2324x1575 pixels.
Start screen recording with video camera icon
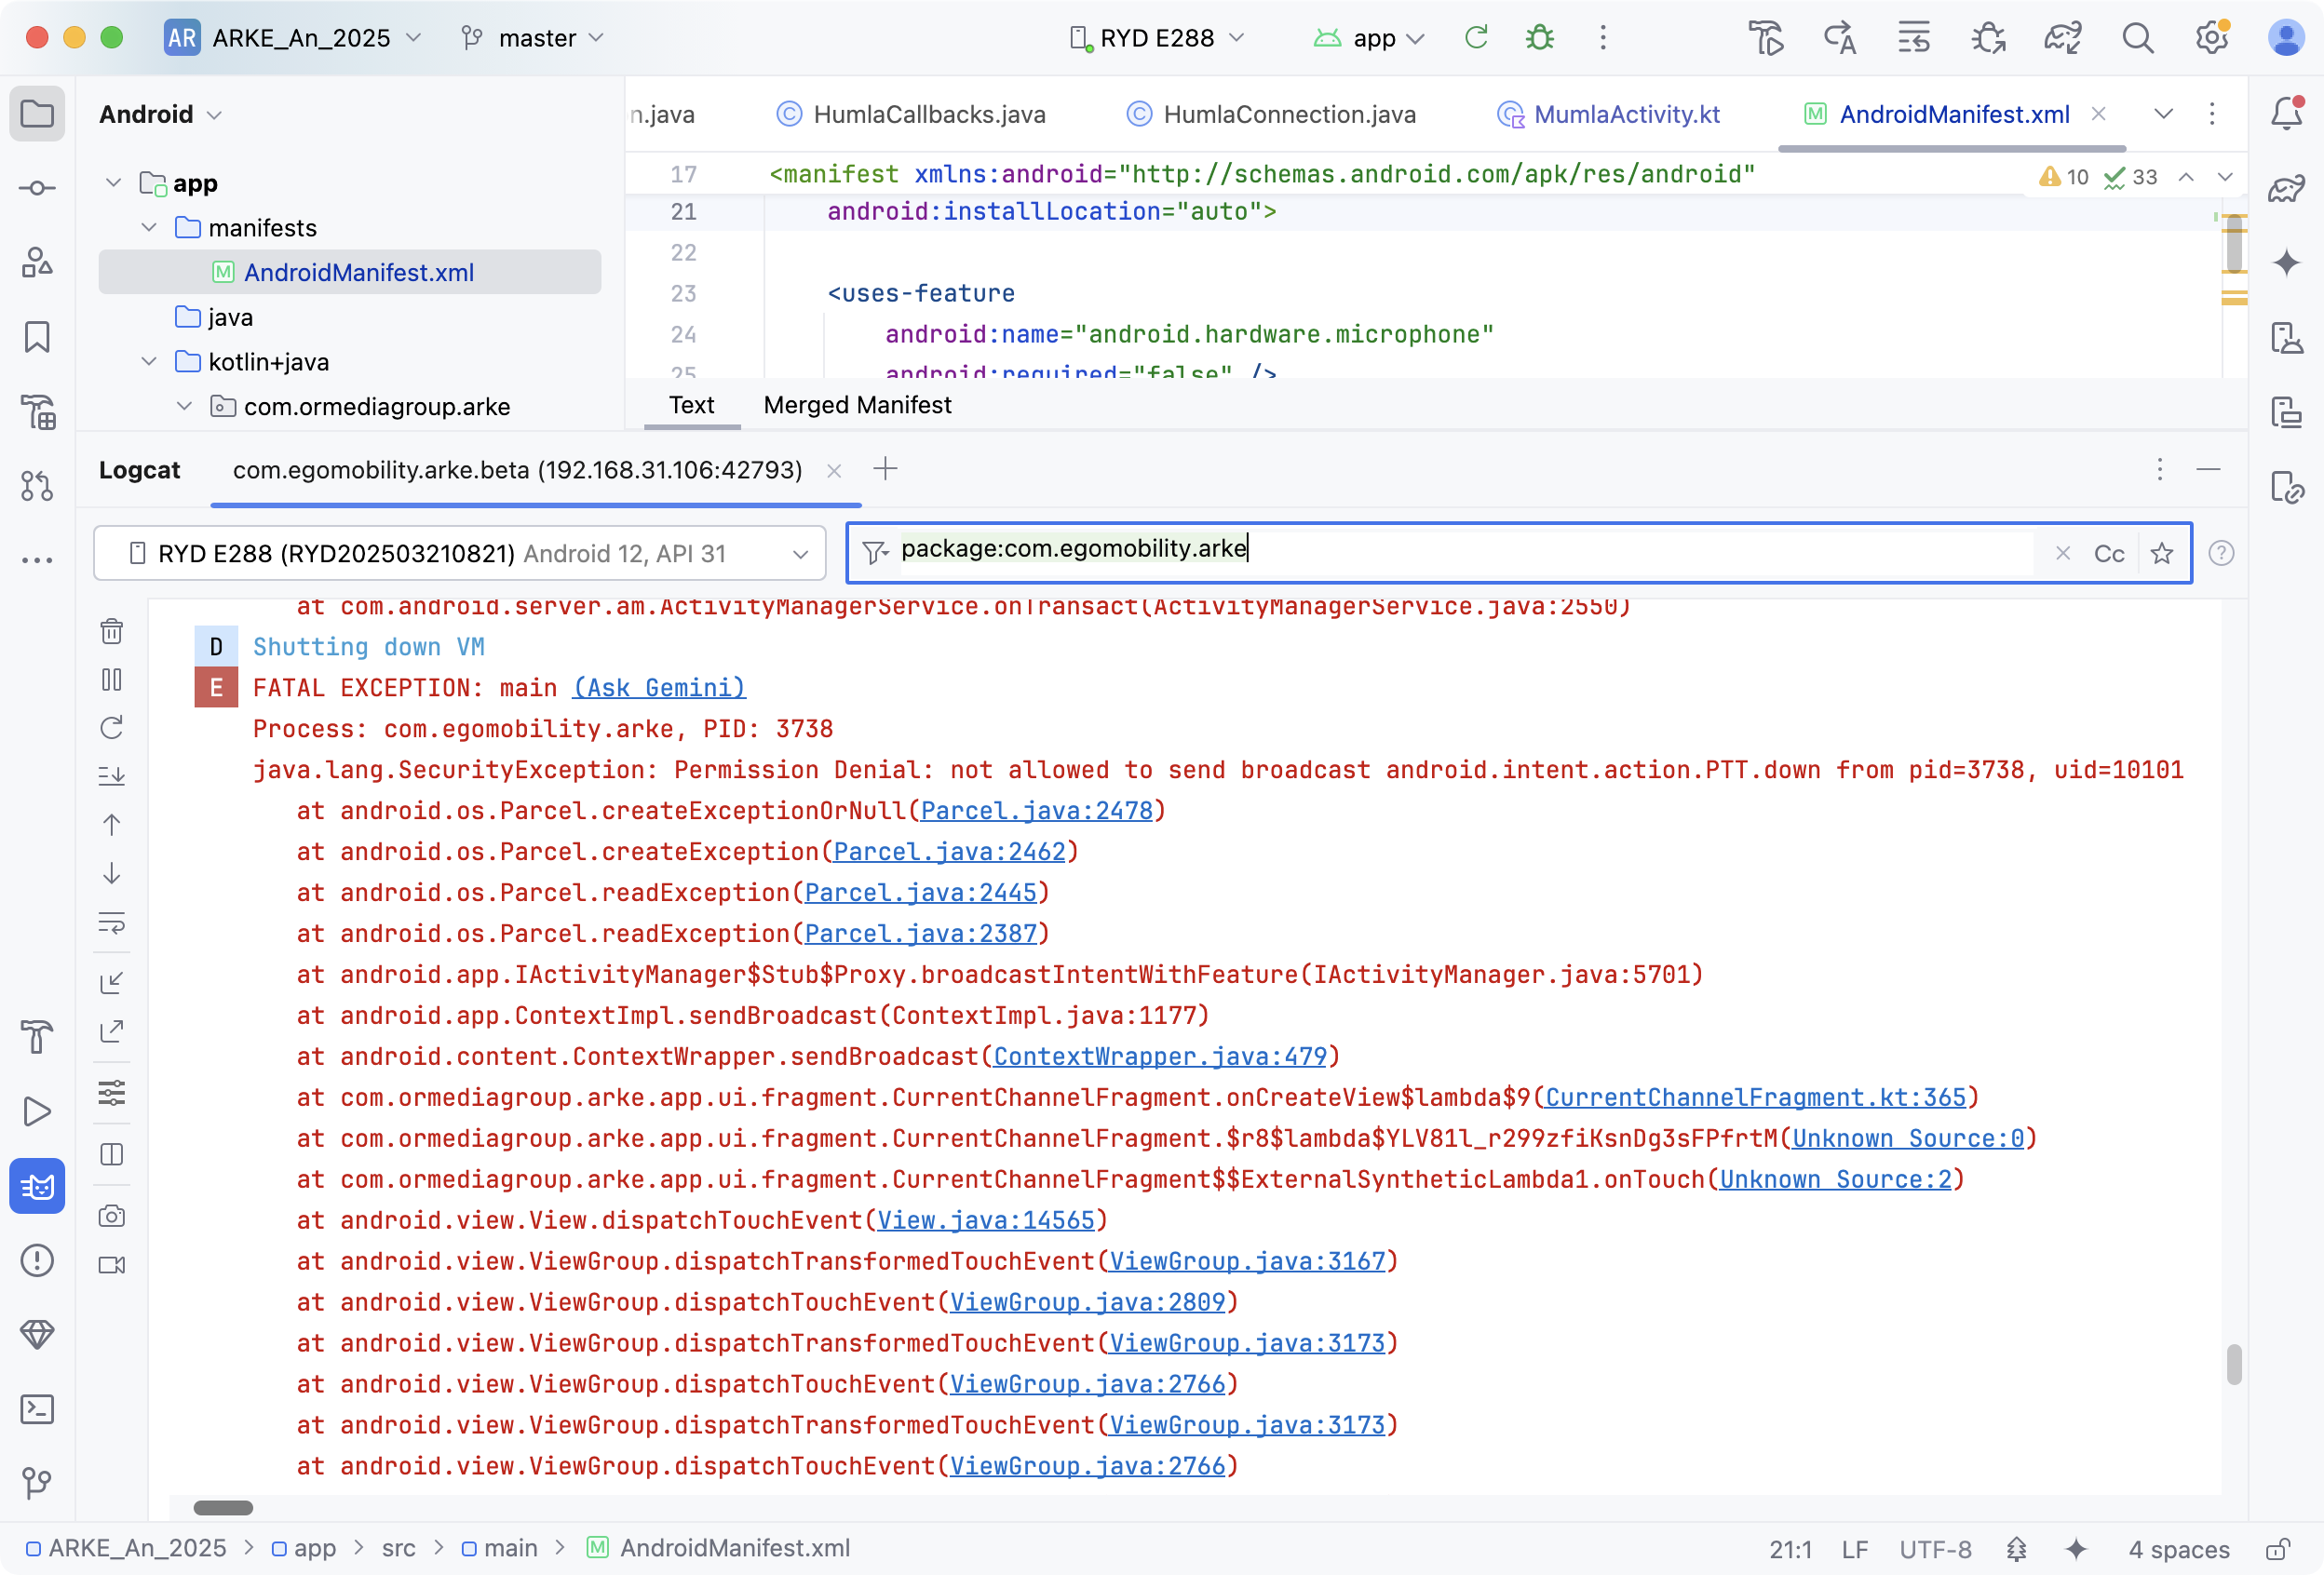[112, 1265]
